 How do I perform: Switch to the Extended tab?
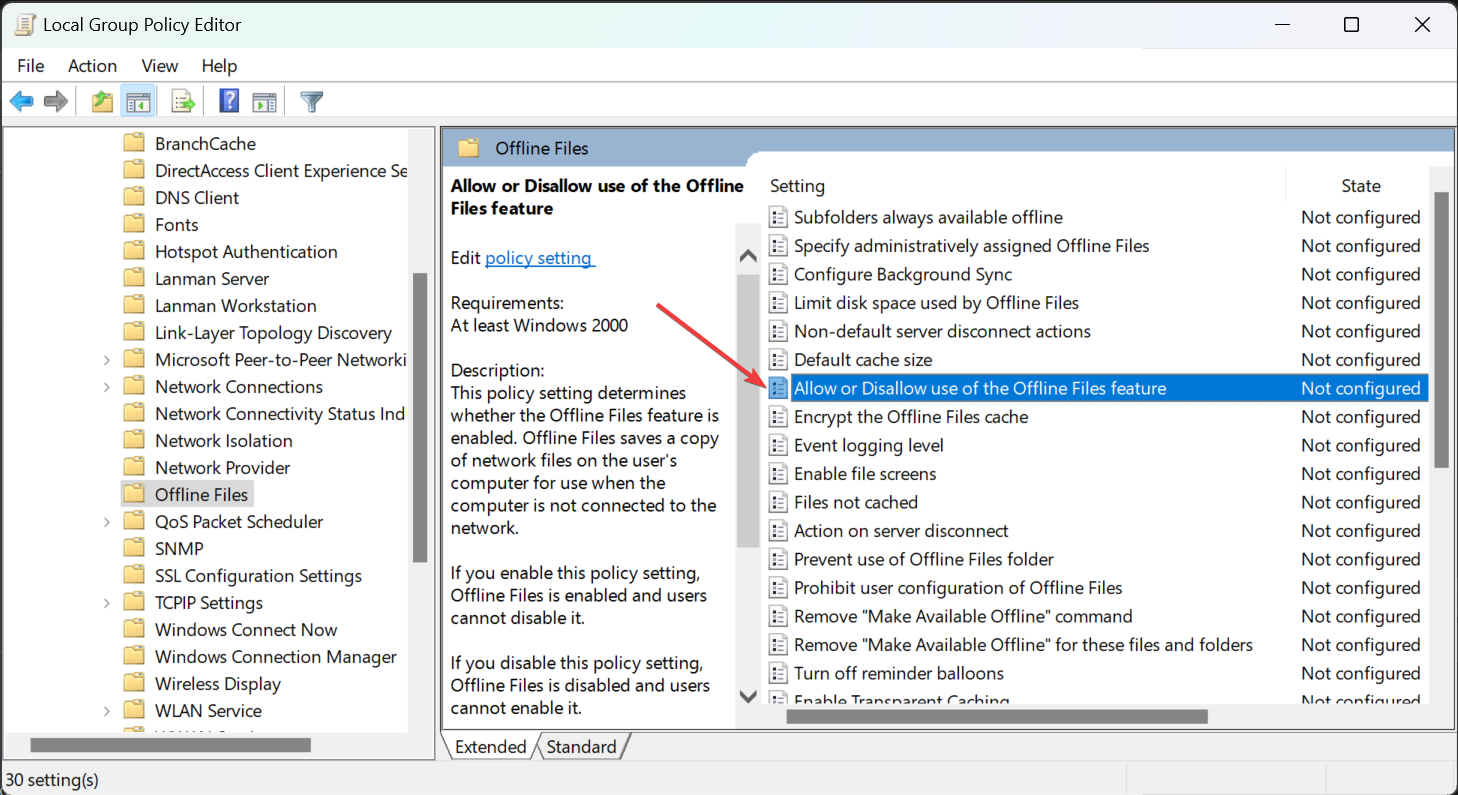[490, 746]
